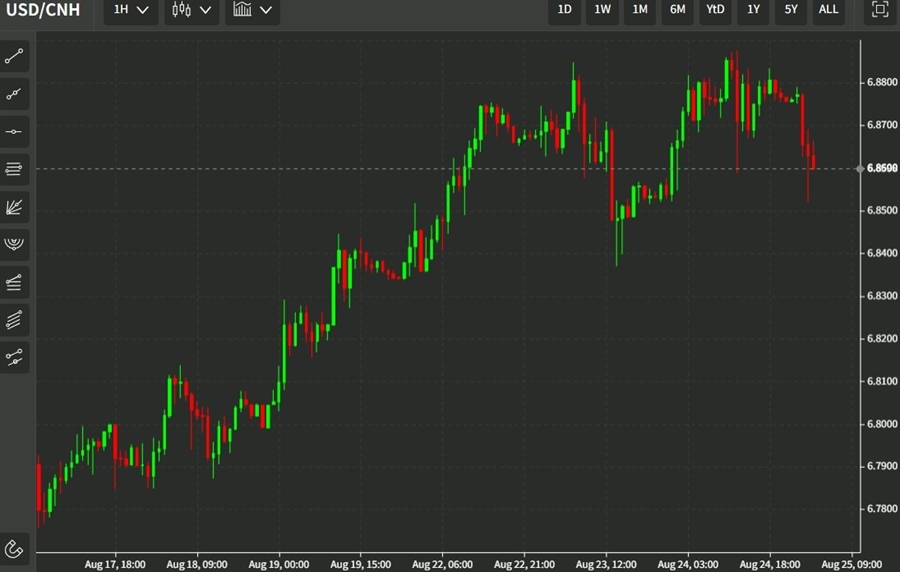This screenshot has width=900, height=572.
Task: Open the indicators dropdown
Action: click(253, 10)
